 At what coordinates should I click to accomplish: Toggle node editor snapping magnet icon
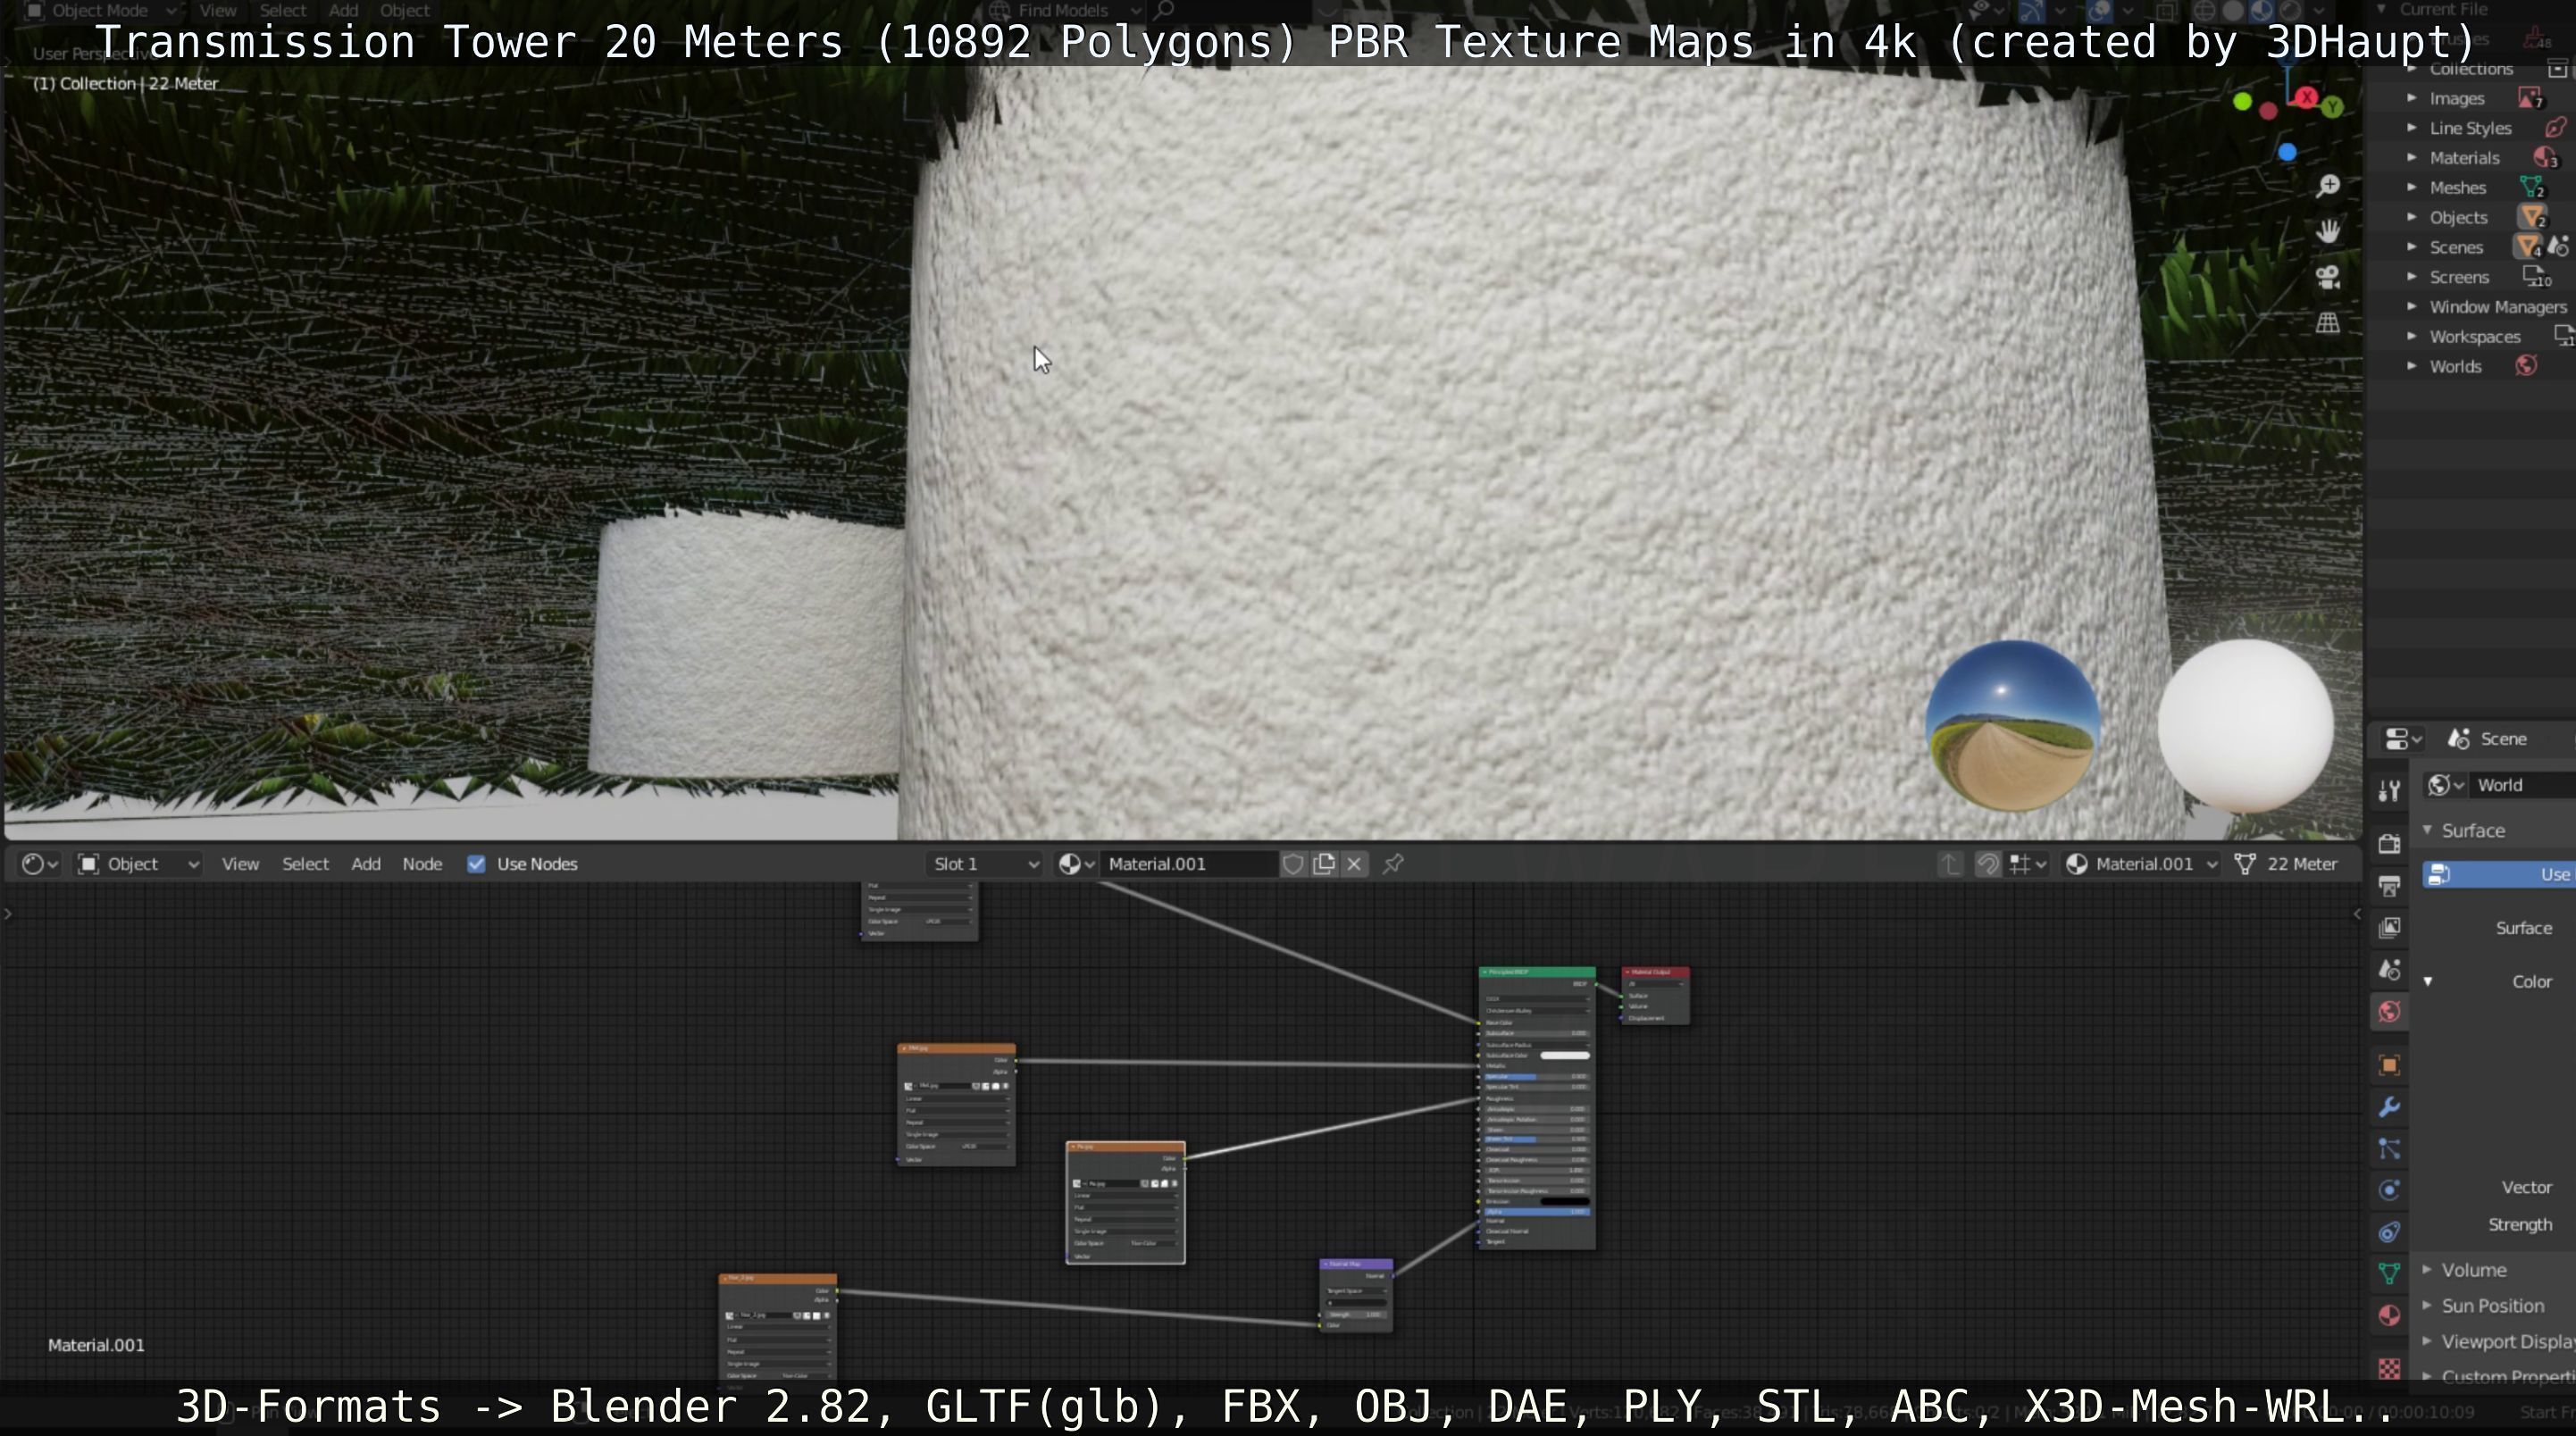point(1988,864)
